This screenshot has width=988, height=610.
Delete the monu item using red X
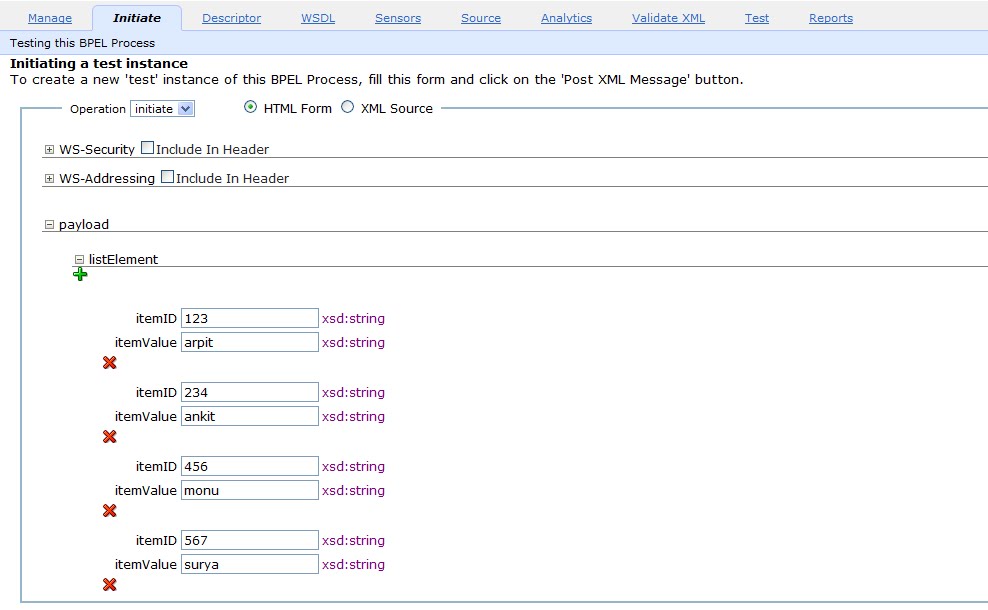pos(110,510)
